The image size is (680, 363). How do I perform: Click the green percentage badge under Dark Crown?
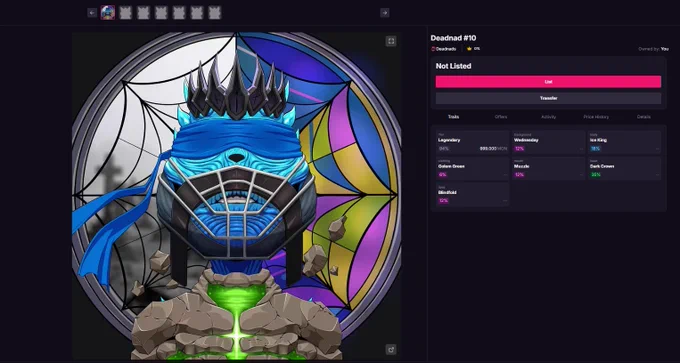tap(595, 175)
